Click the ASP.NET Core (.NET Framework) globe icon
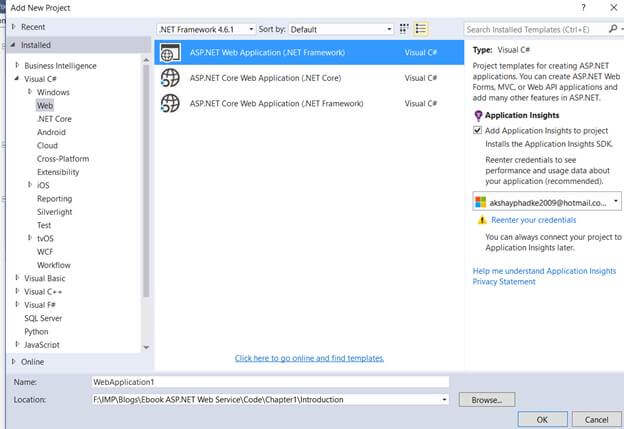Viewport: 624px width, 429px height. 170,103
